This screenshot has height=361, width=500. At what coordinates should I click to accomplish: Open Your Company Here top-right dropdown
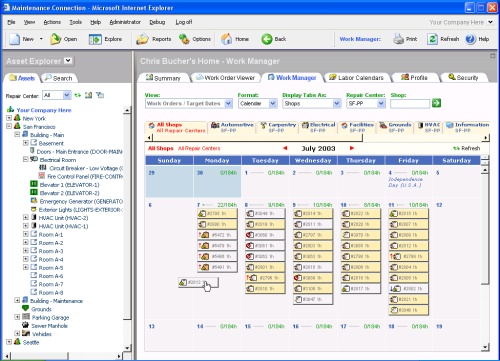click(490, 22)
